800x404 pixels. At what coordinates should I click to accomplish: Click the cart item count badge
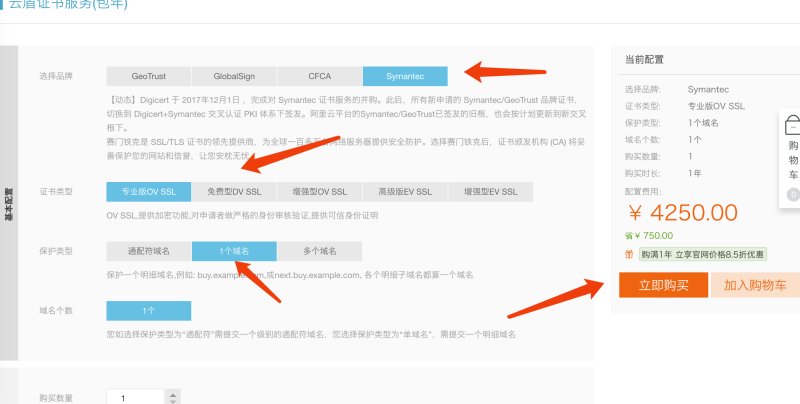[x=793, y=194]
